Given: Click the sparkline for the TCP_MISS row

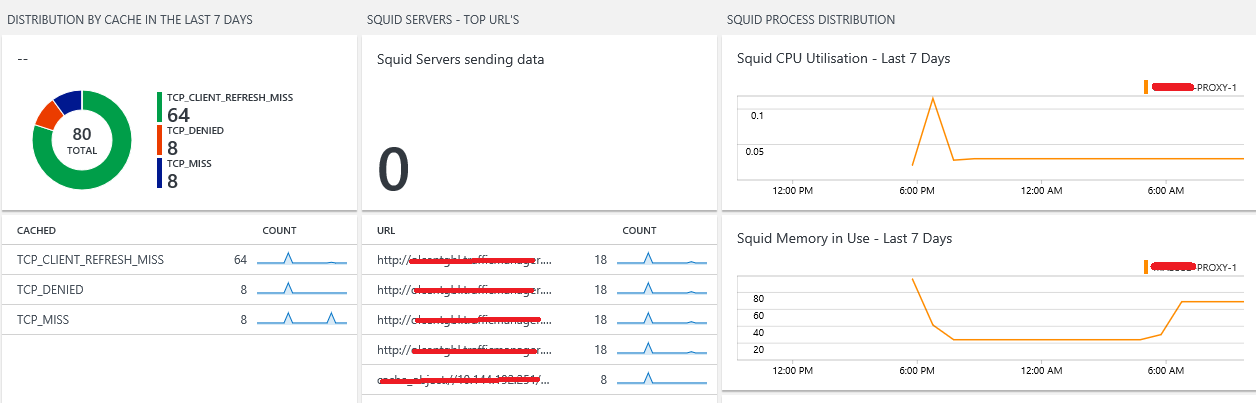Looking at the screenshot, I should click(x=302, y=320).
